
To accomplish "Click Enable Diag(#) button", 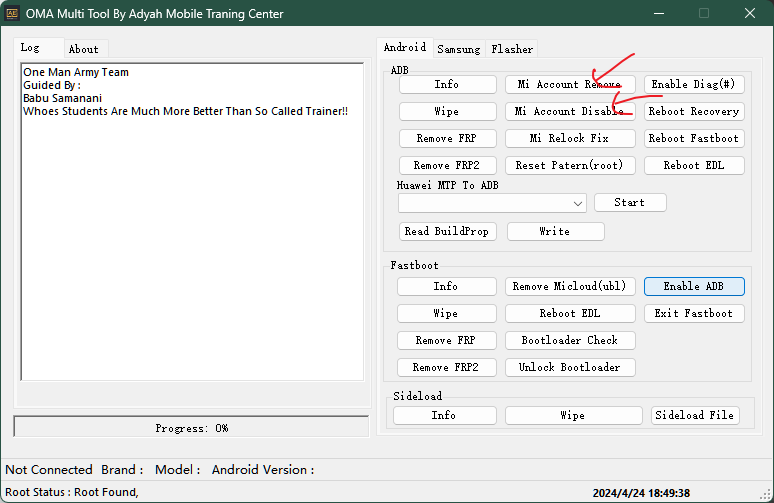I will pos(694,84).
